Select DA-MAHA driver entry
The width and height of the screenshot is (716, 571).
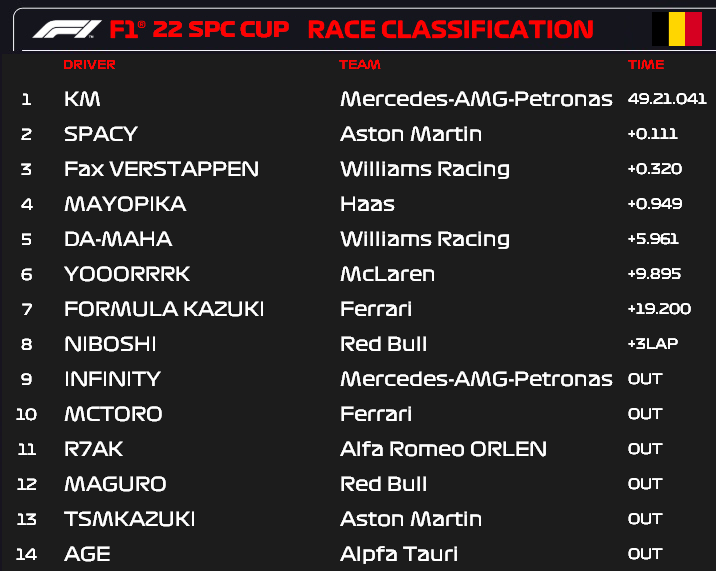tap(118, 239)
